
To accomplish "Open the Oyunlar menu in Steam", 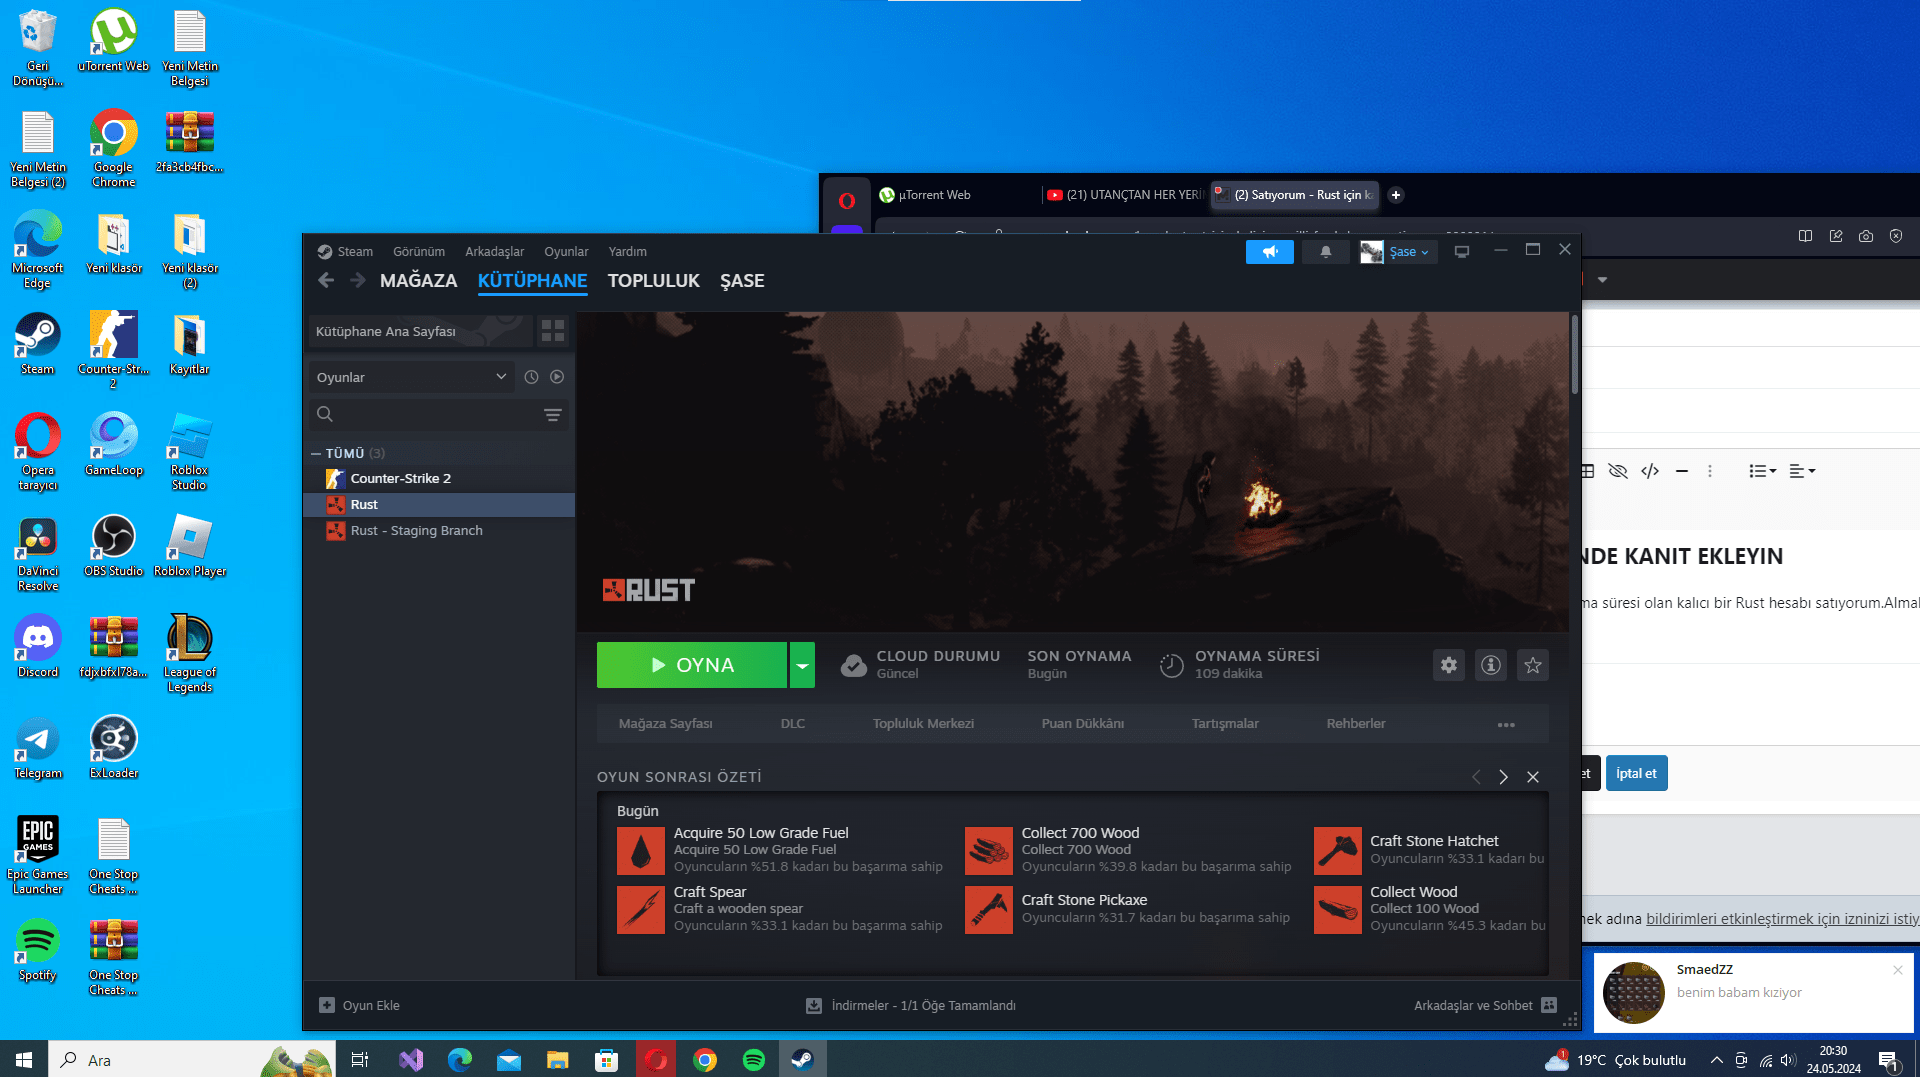I will (566, 252).
